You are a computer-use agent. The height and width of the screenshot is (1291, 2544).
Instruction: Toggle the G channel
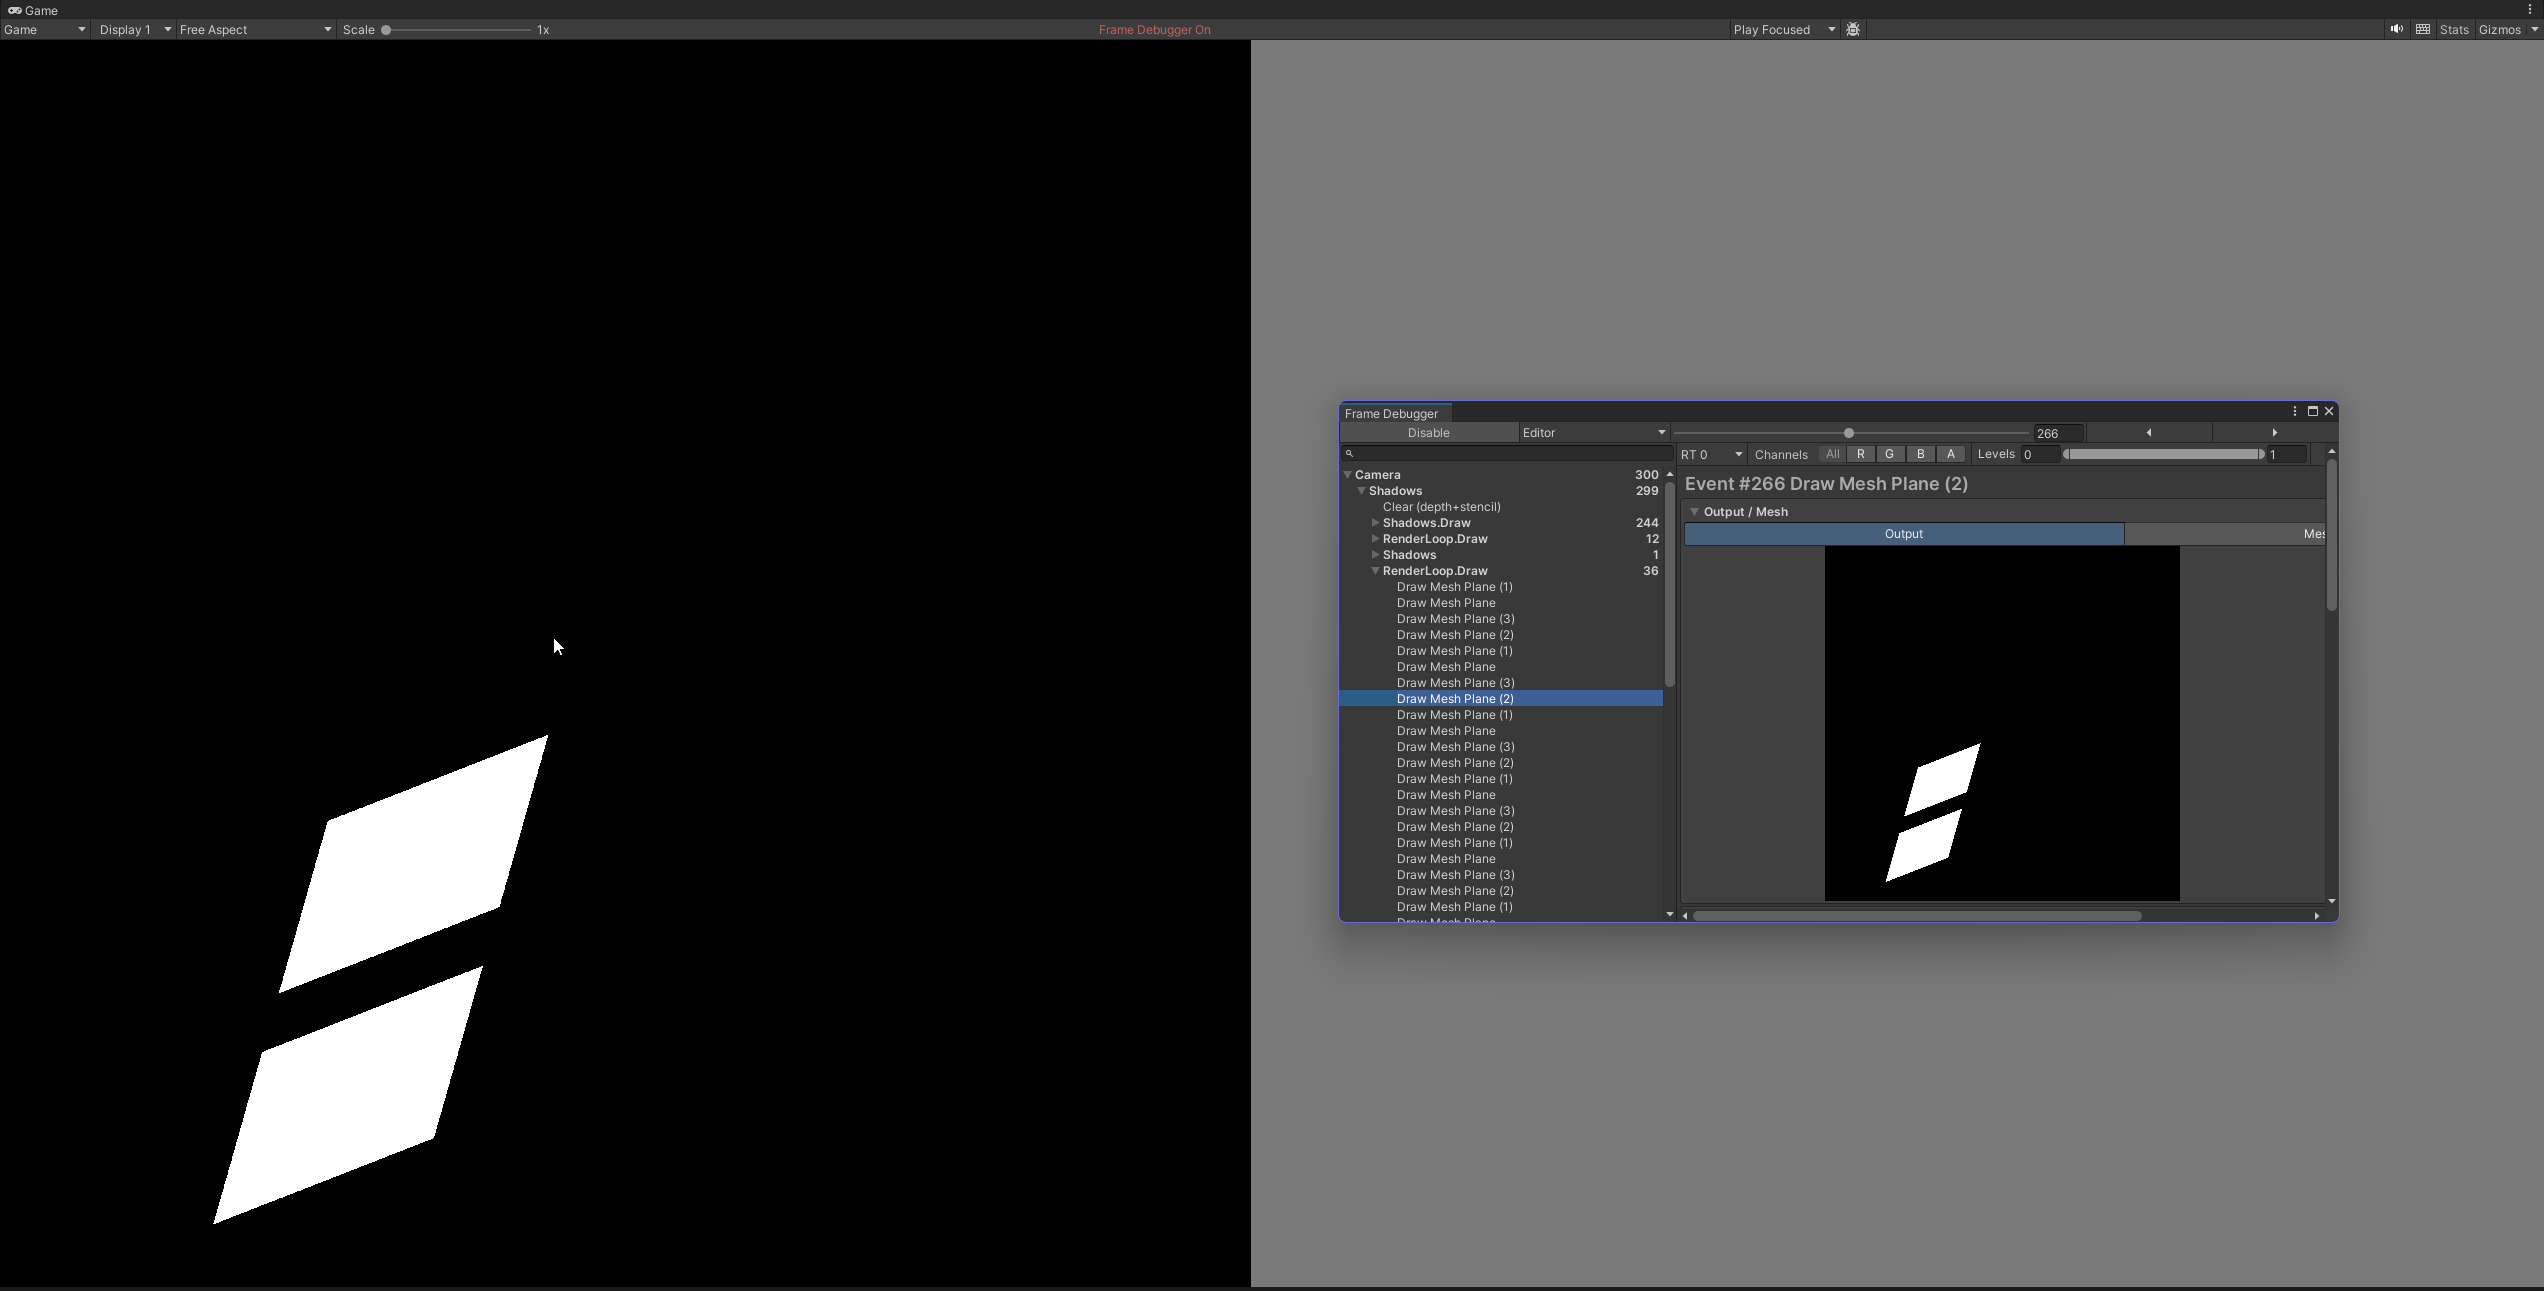click(1889, 455)
